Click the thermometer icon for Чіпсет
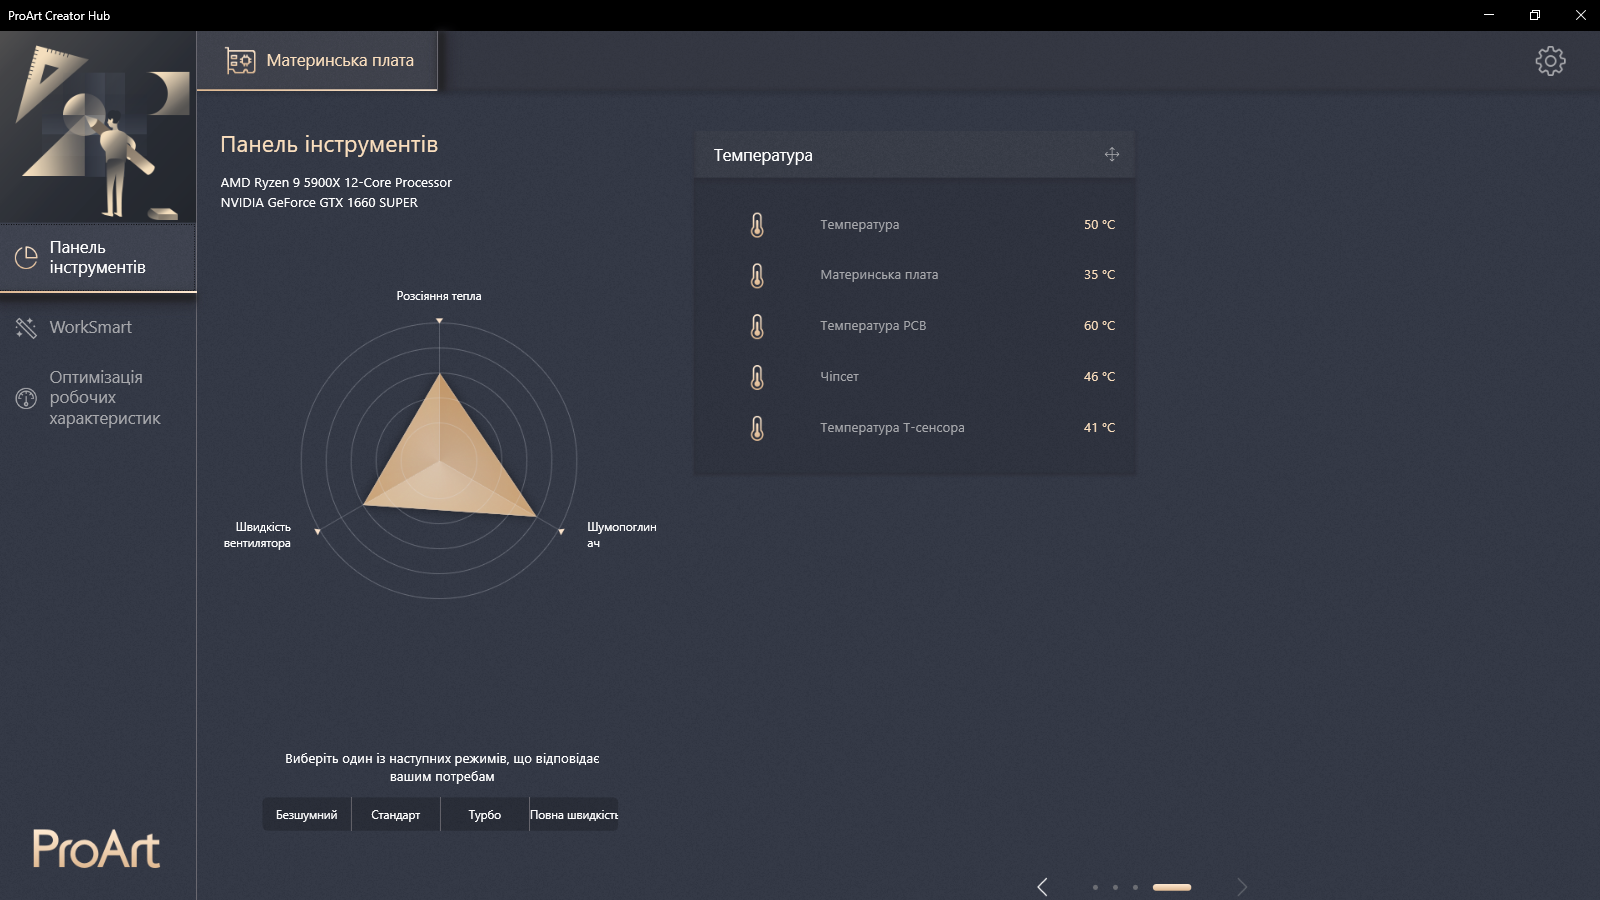The image size is (1600, 900). pyautogui.click(x=757, y=377)
